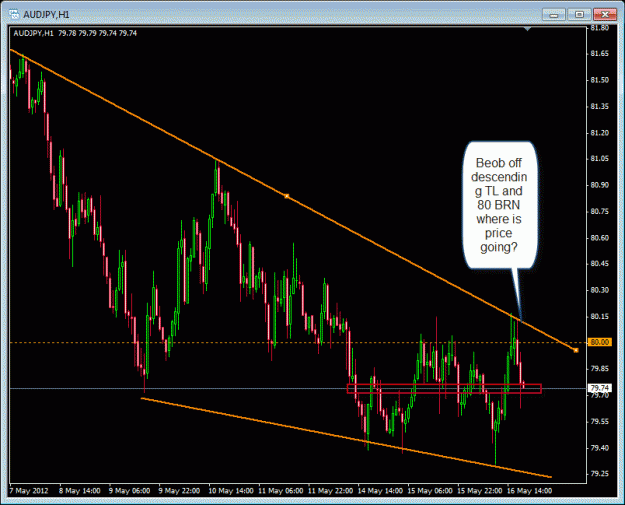The width and height of the screenshot is (625, 505).
Task: Maximize the AUDJPY,H1 chart window
Action: (579, 15)
